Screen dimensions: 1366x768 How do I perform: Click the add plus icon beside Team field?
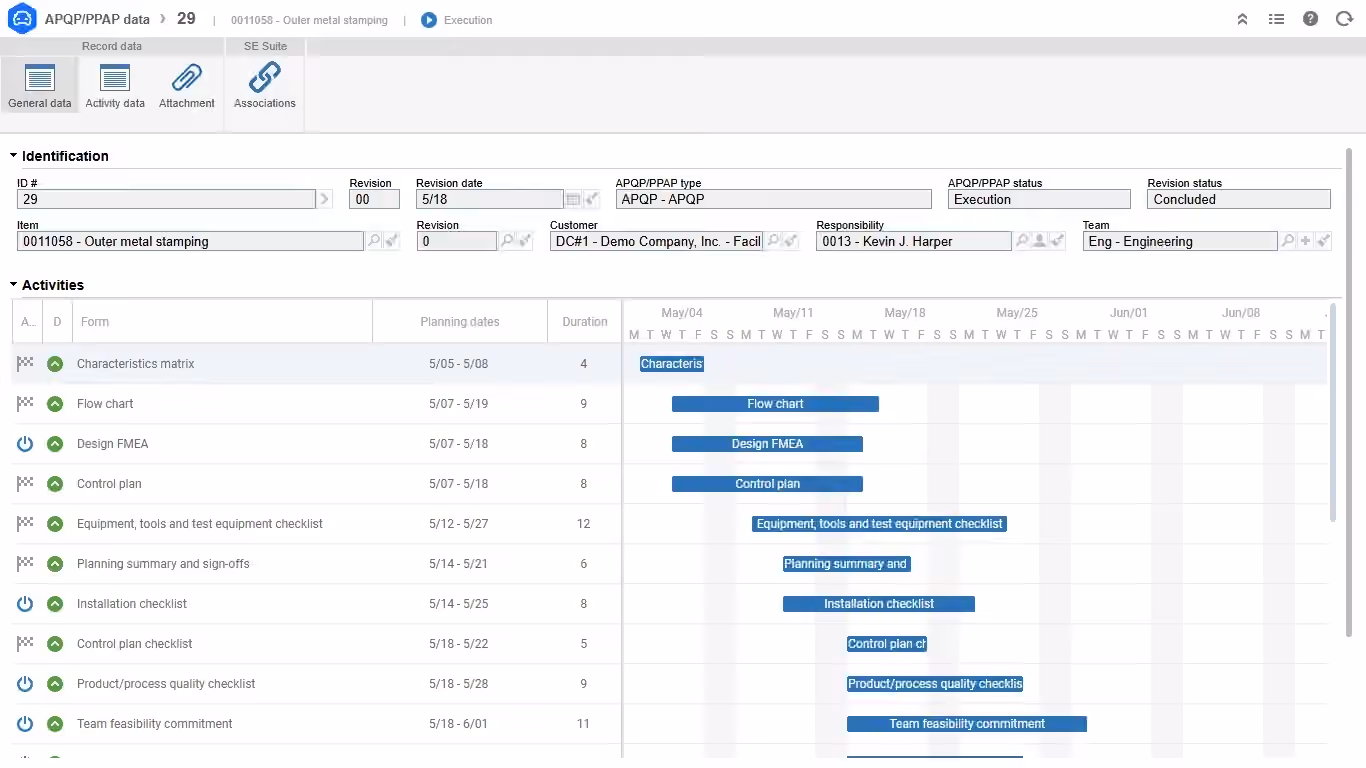pos(1306,241)
